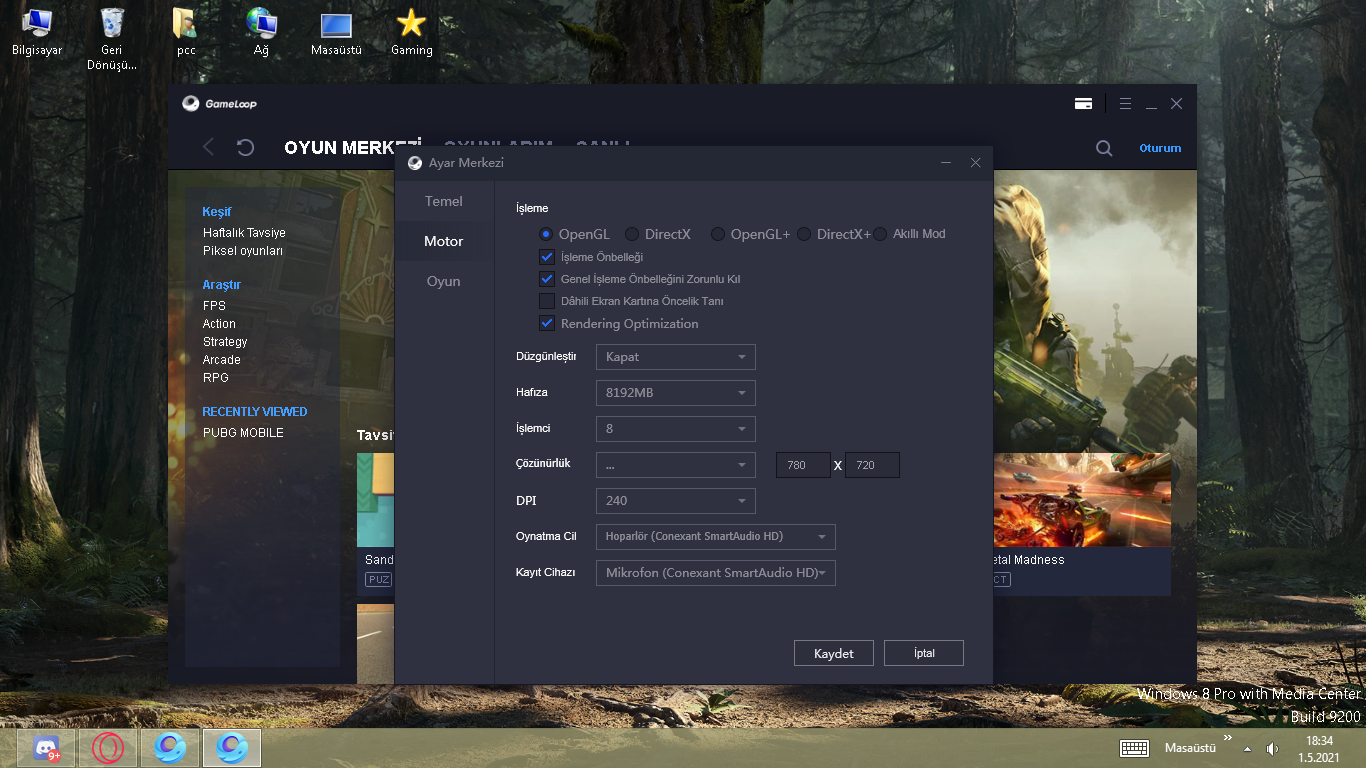Select the Akıllı Mod radio button
Viewport: 1366px width, 768px height.
(880, 234)
